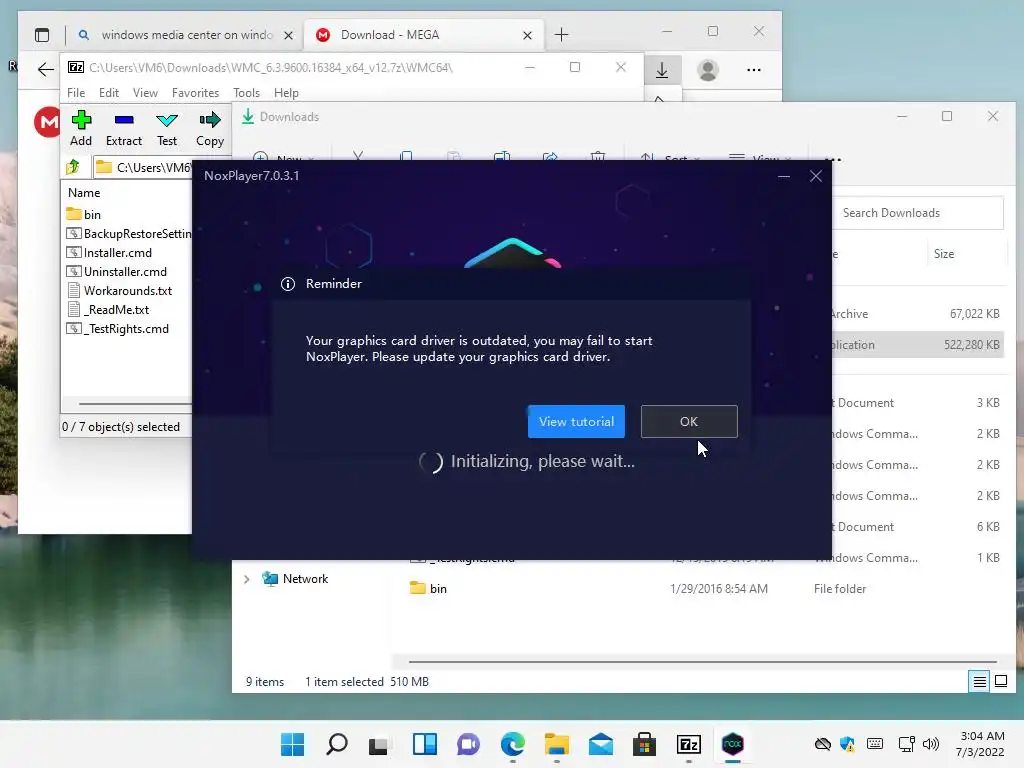Open Task View from the taskbar

click(x=379, y=744)
